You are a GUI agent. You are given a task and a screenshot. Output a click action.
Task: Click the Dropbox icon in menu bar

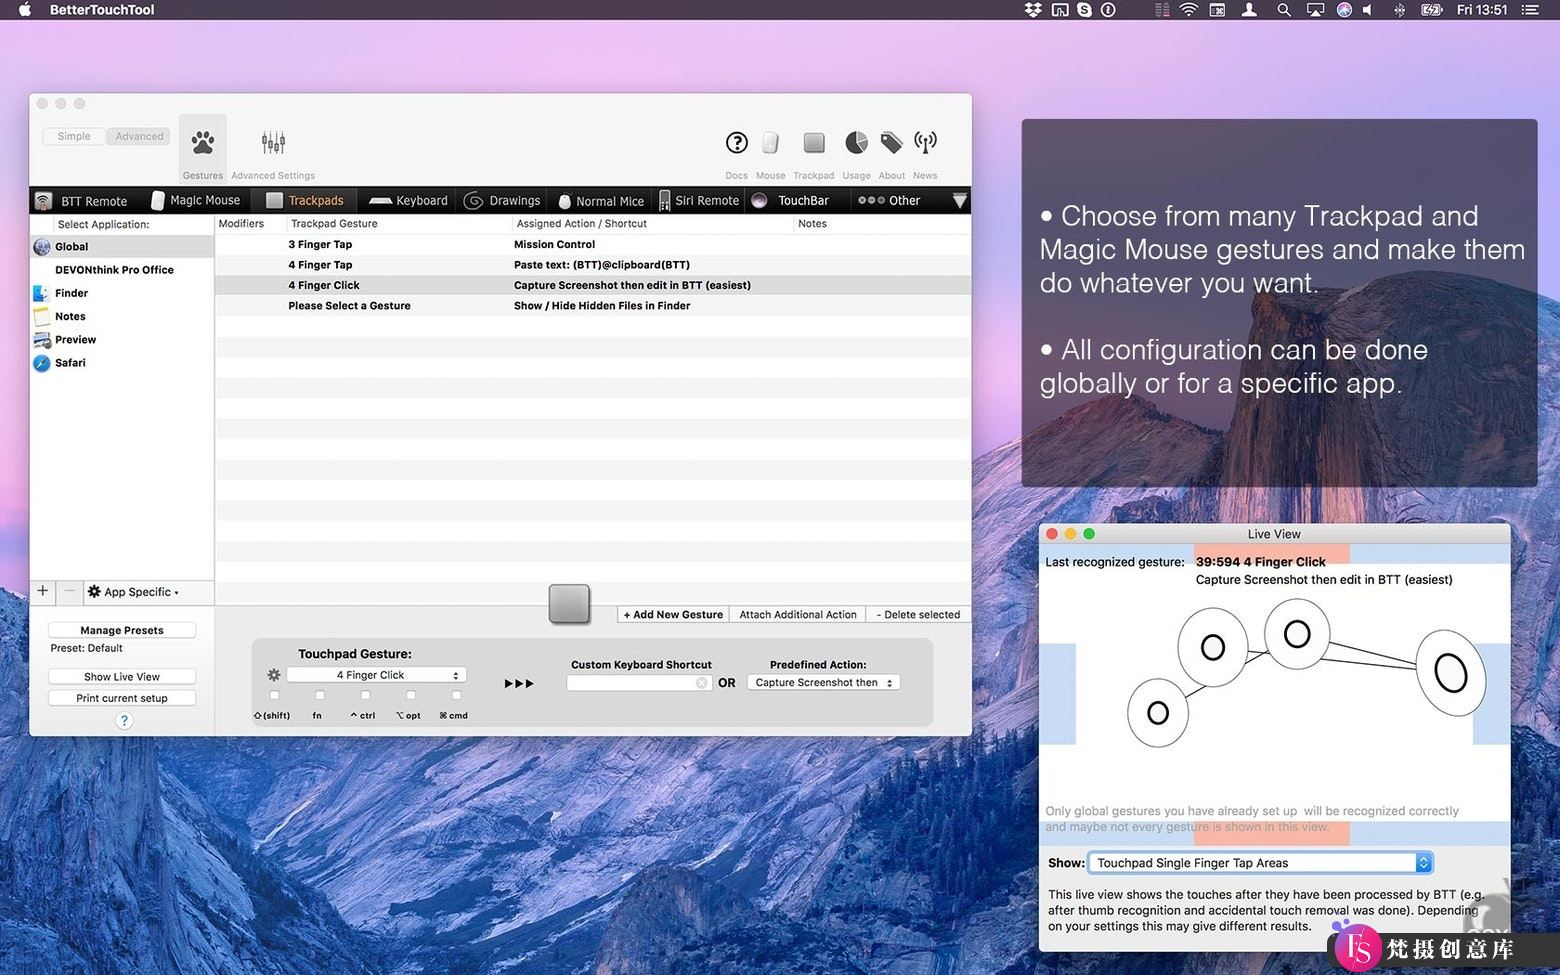coord(1033,10)
